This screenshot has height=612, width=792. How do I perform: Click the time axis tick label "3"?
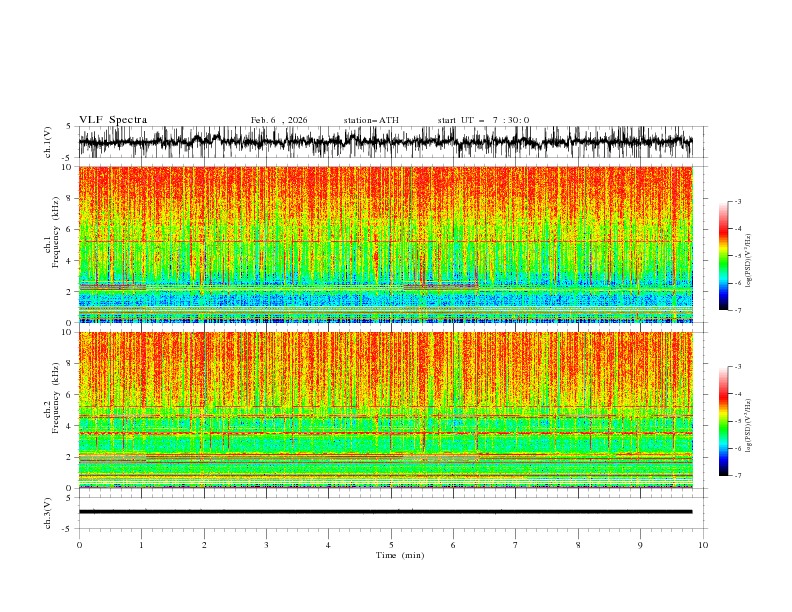pos(266,545)
